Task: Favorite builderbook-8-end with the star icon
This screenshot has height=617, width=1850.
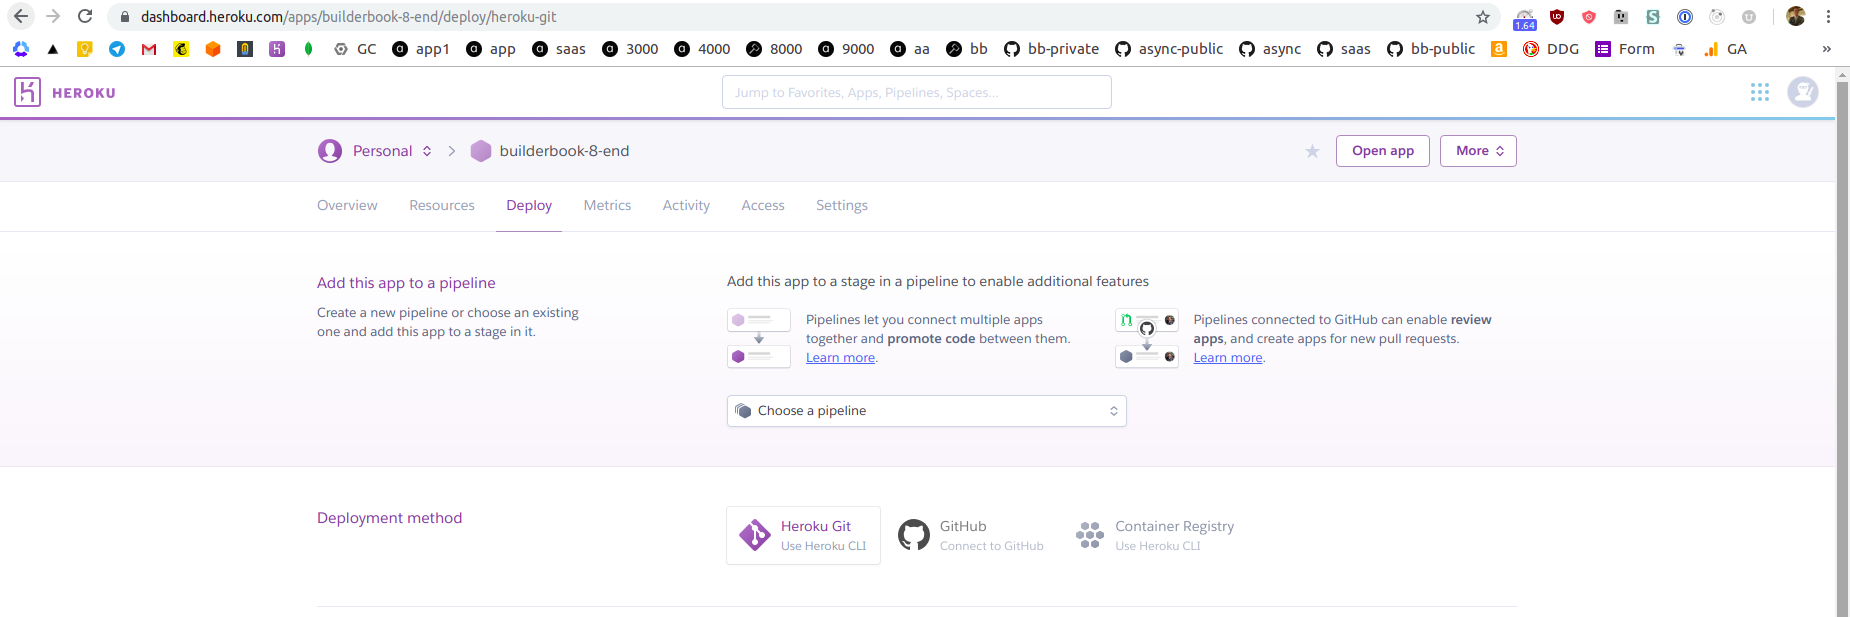Action: click(x=1312, y=151)
